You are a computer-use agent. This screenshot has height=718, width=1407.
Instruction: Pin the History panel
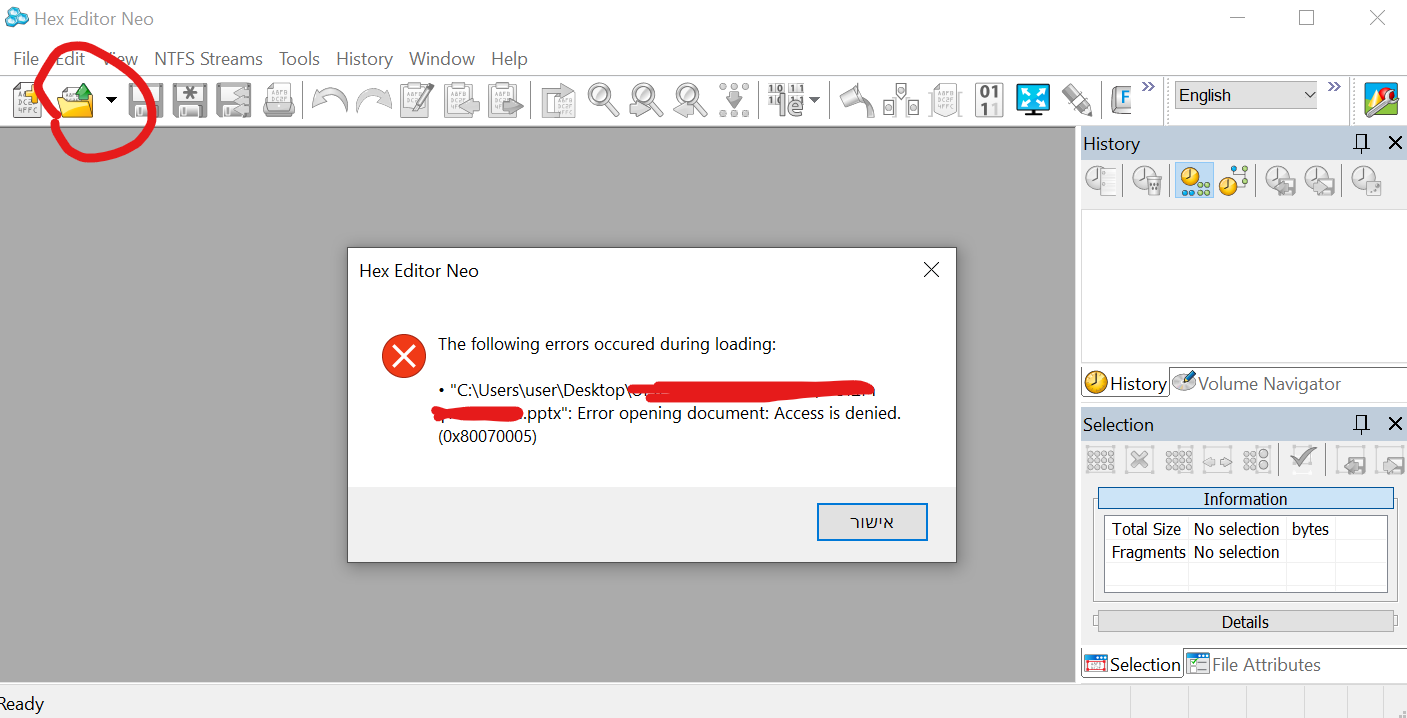tap(1361, 143)
